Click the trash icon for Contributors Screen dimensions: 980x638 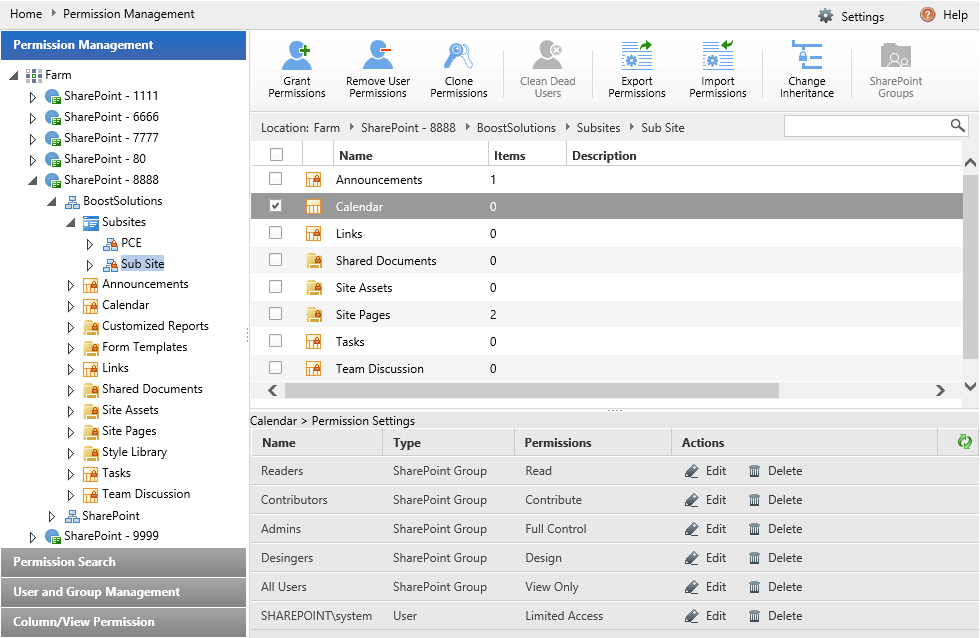click(754, 500)
